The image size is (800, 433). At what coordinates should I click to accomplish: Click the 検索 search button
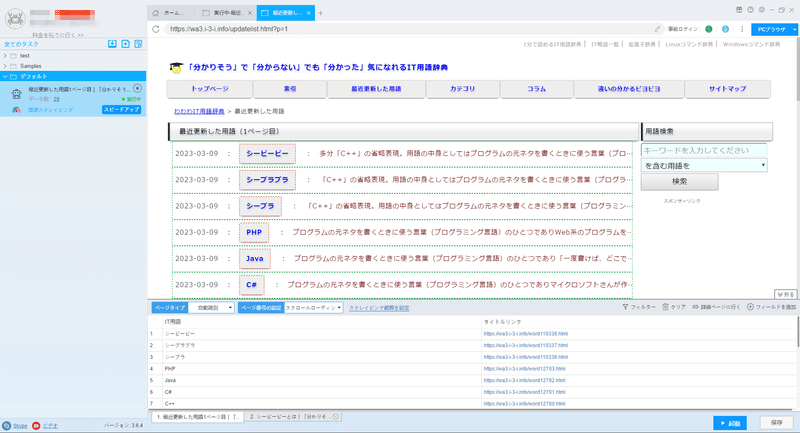pyautogui.click(x=680, y=182)
